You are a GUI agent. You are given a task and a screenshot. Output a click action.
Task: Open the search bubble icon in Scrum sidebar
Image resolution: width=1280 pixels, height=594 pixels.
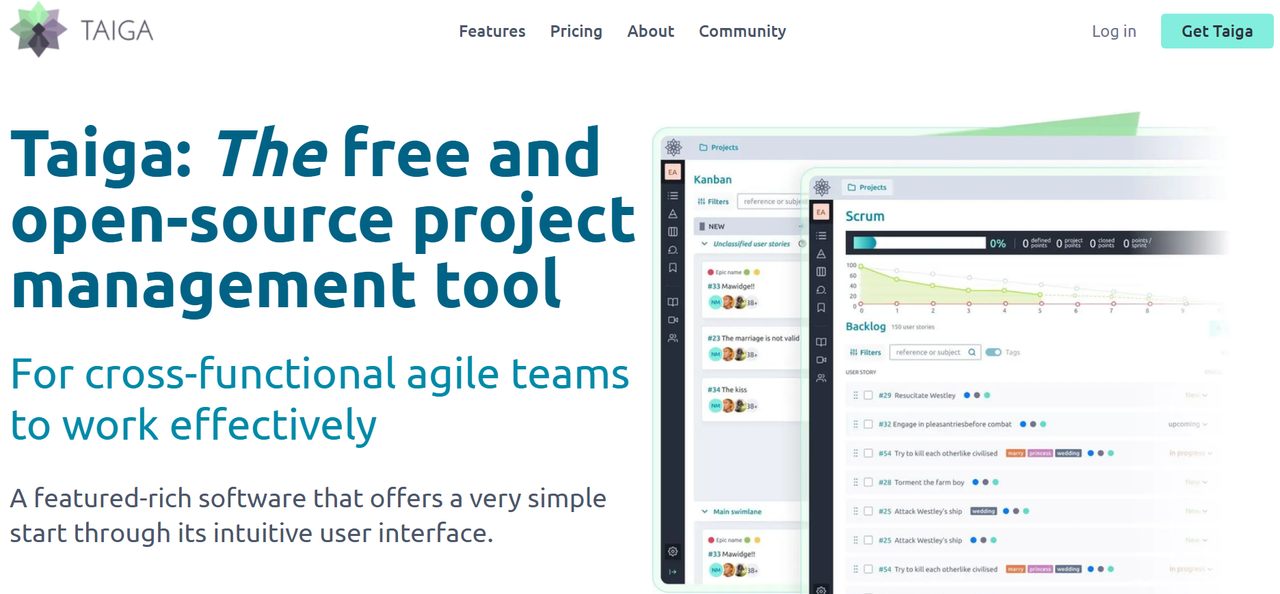(x=821, y=290)
